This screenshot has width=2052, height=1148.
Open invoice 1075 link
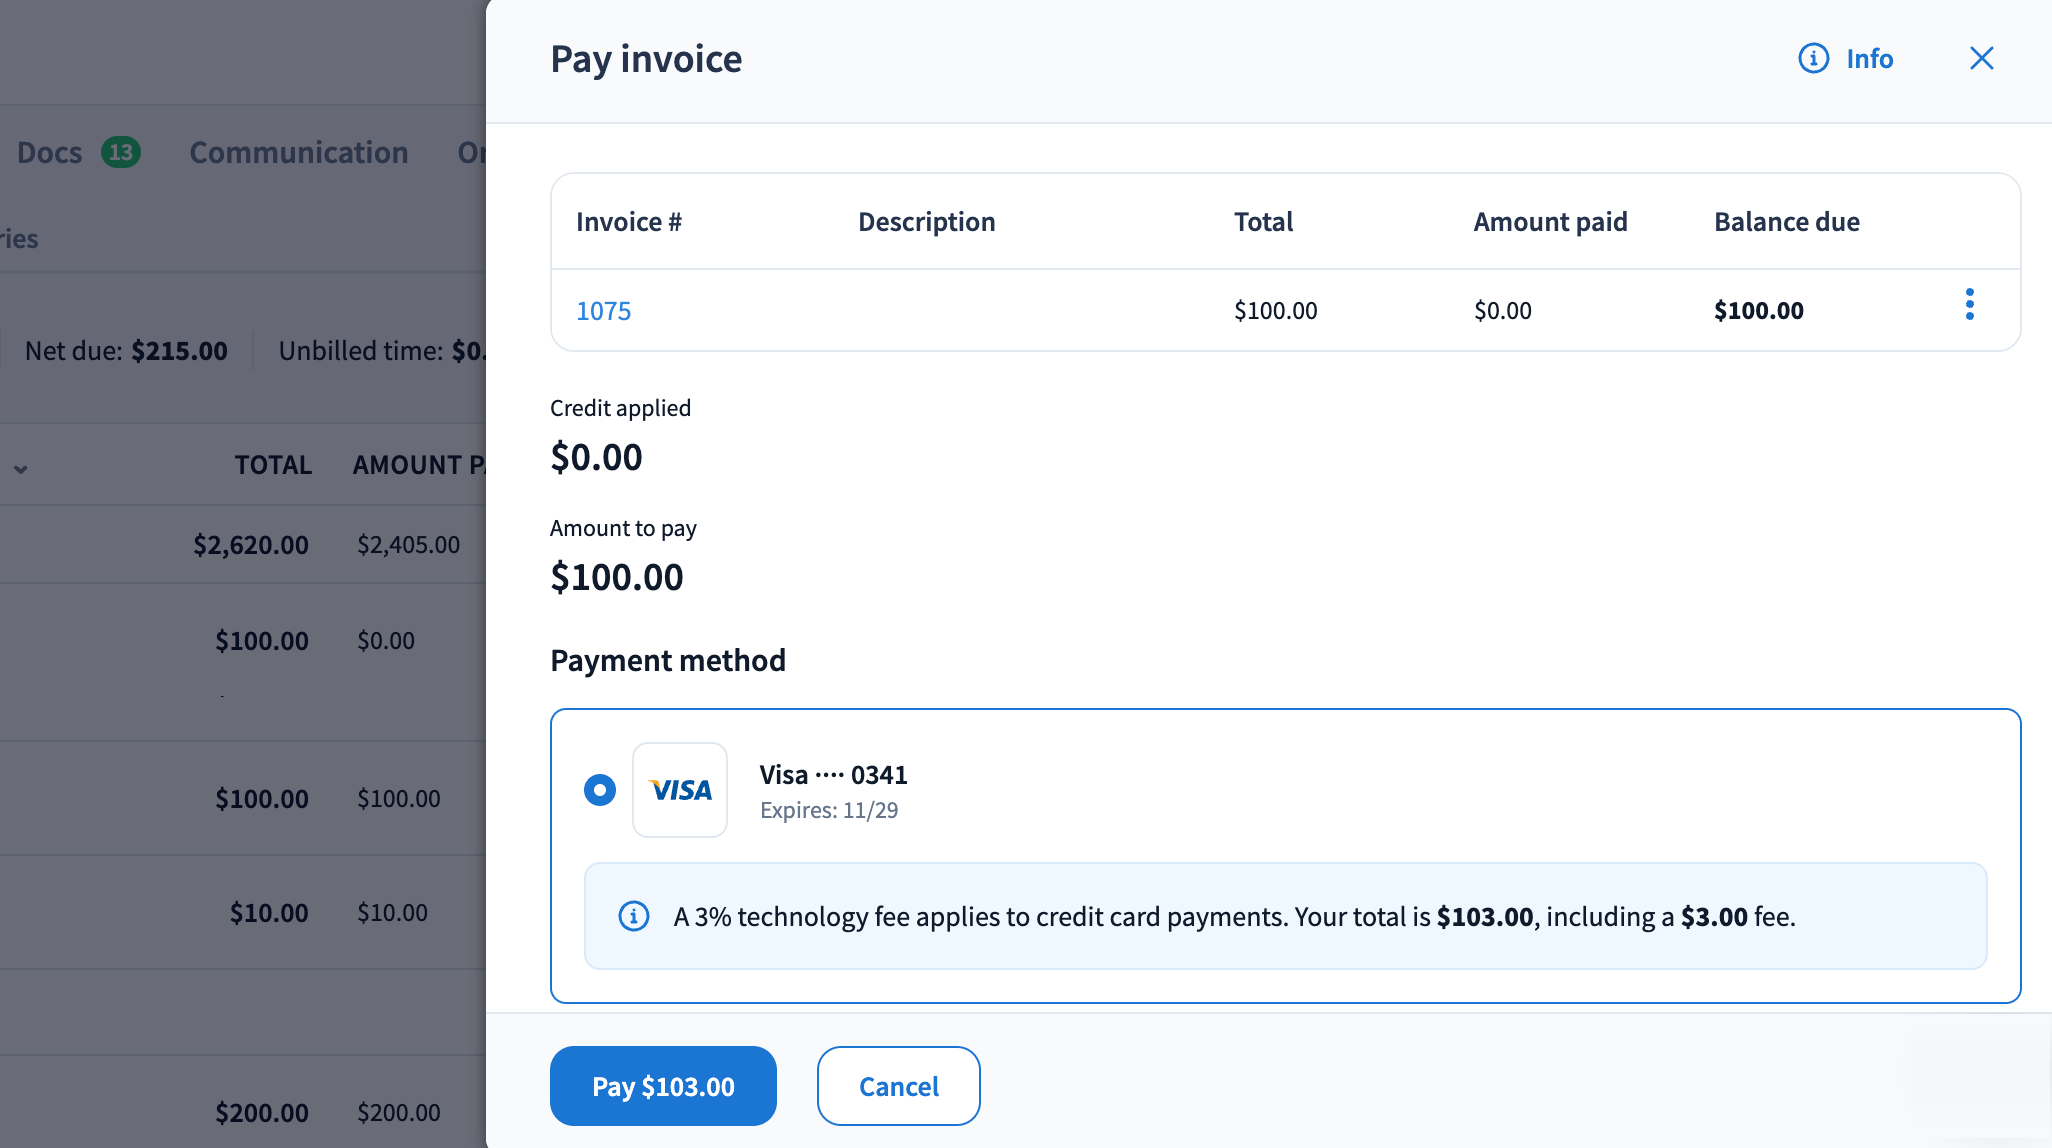[603, 311]
